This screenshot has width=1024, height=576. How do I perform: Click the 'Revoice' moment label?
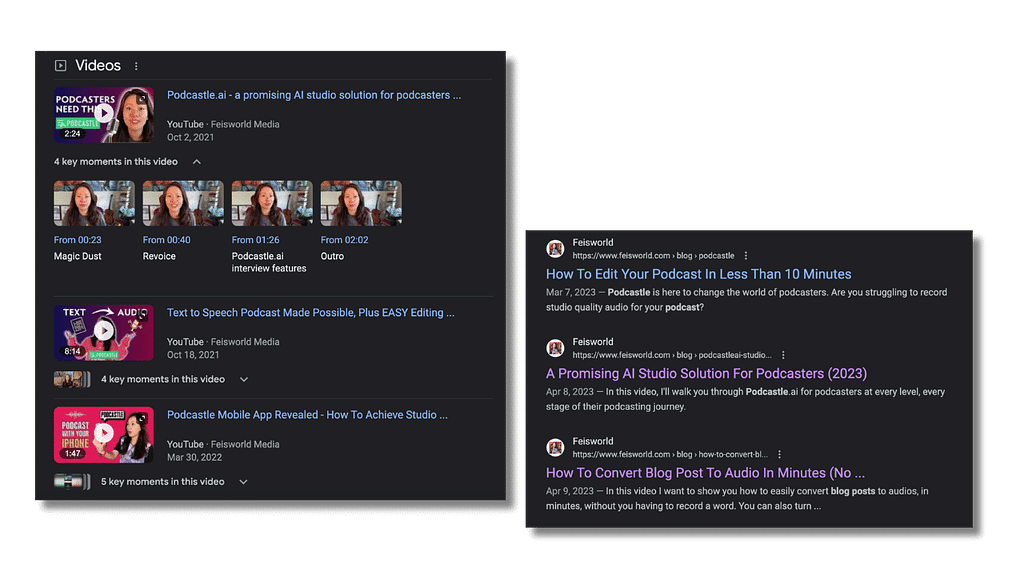point(159,256)
